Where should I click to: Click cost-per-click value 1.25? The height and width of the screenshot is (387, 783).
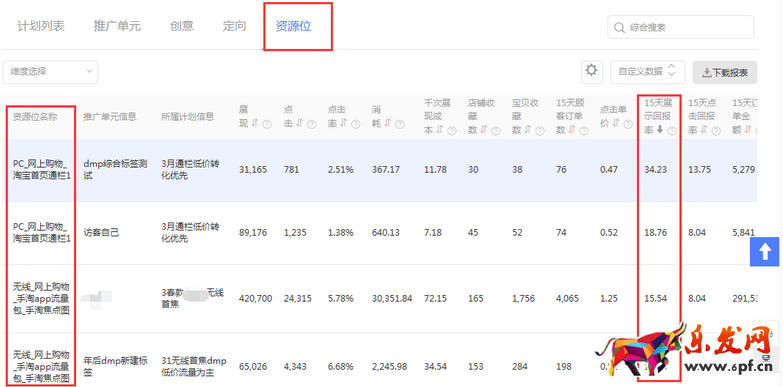click(x=609, y=299)
